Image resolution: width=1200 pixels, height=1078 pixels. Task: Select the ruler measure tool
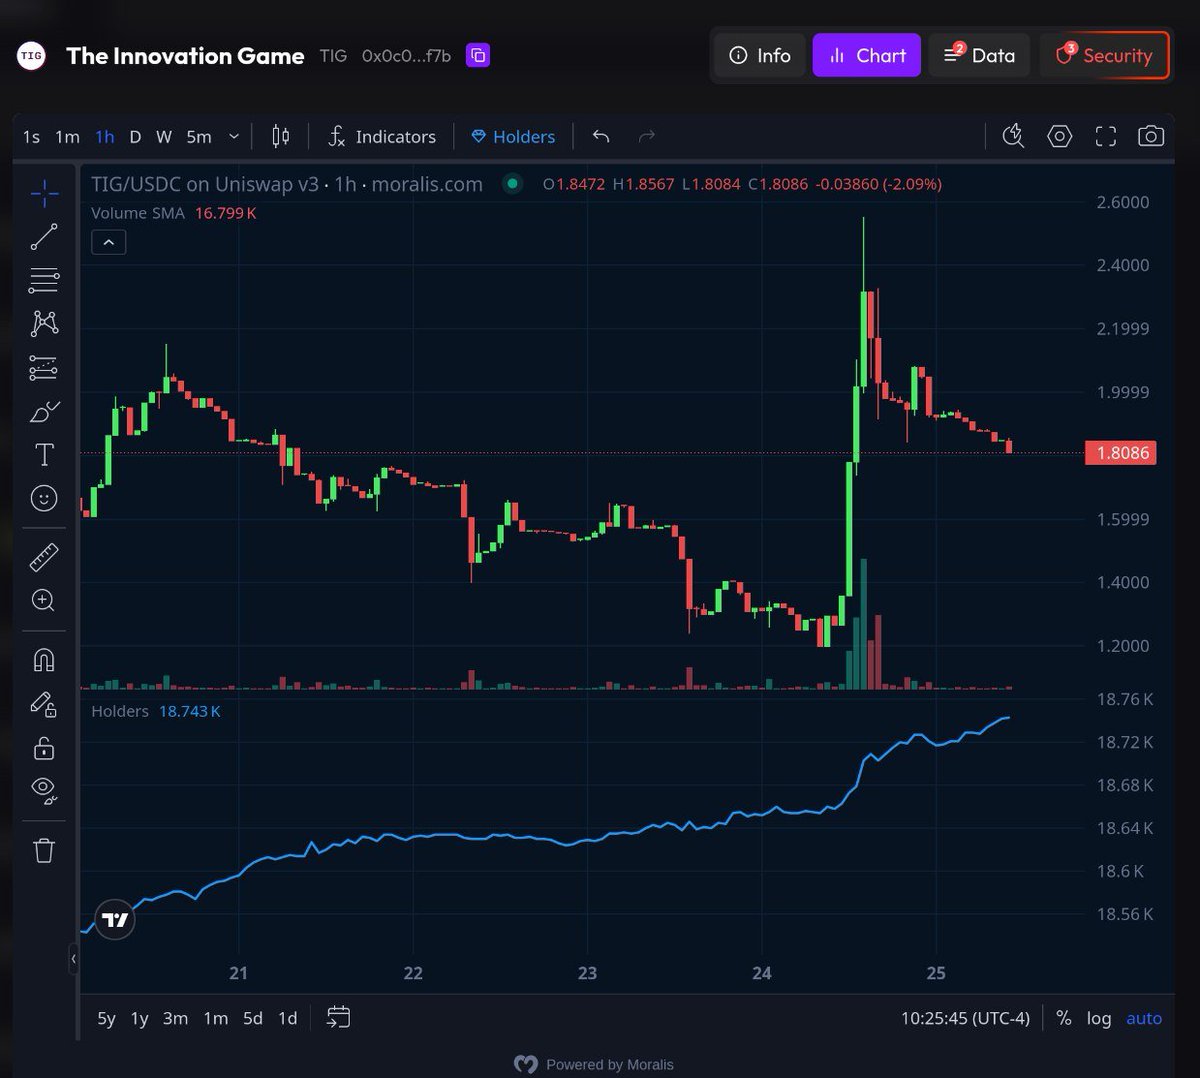coord(44,557)
